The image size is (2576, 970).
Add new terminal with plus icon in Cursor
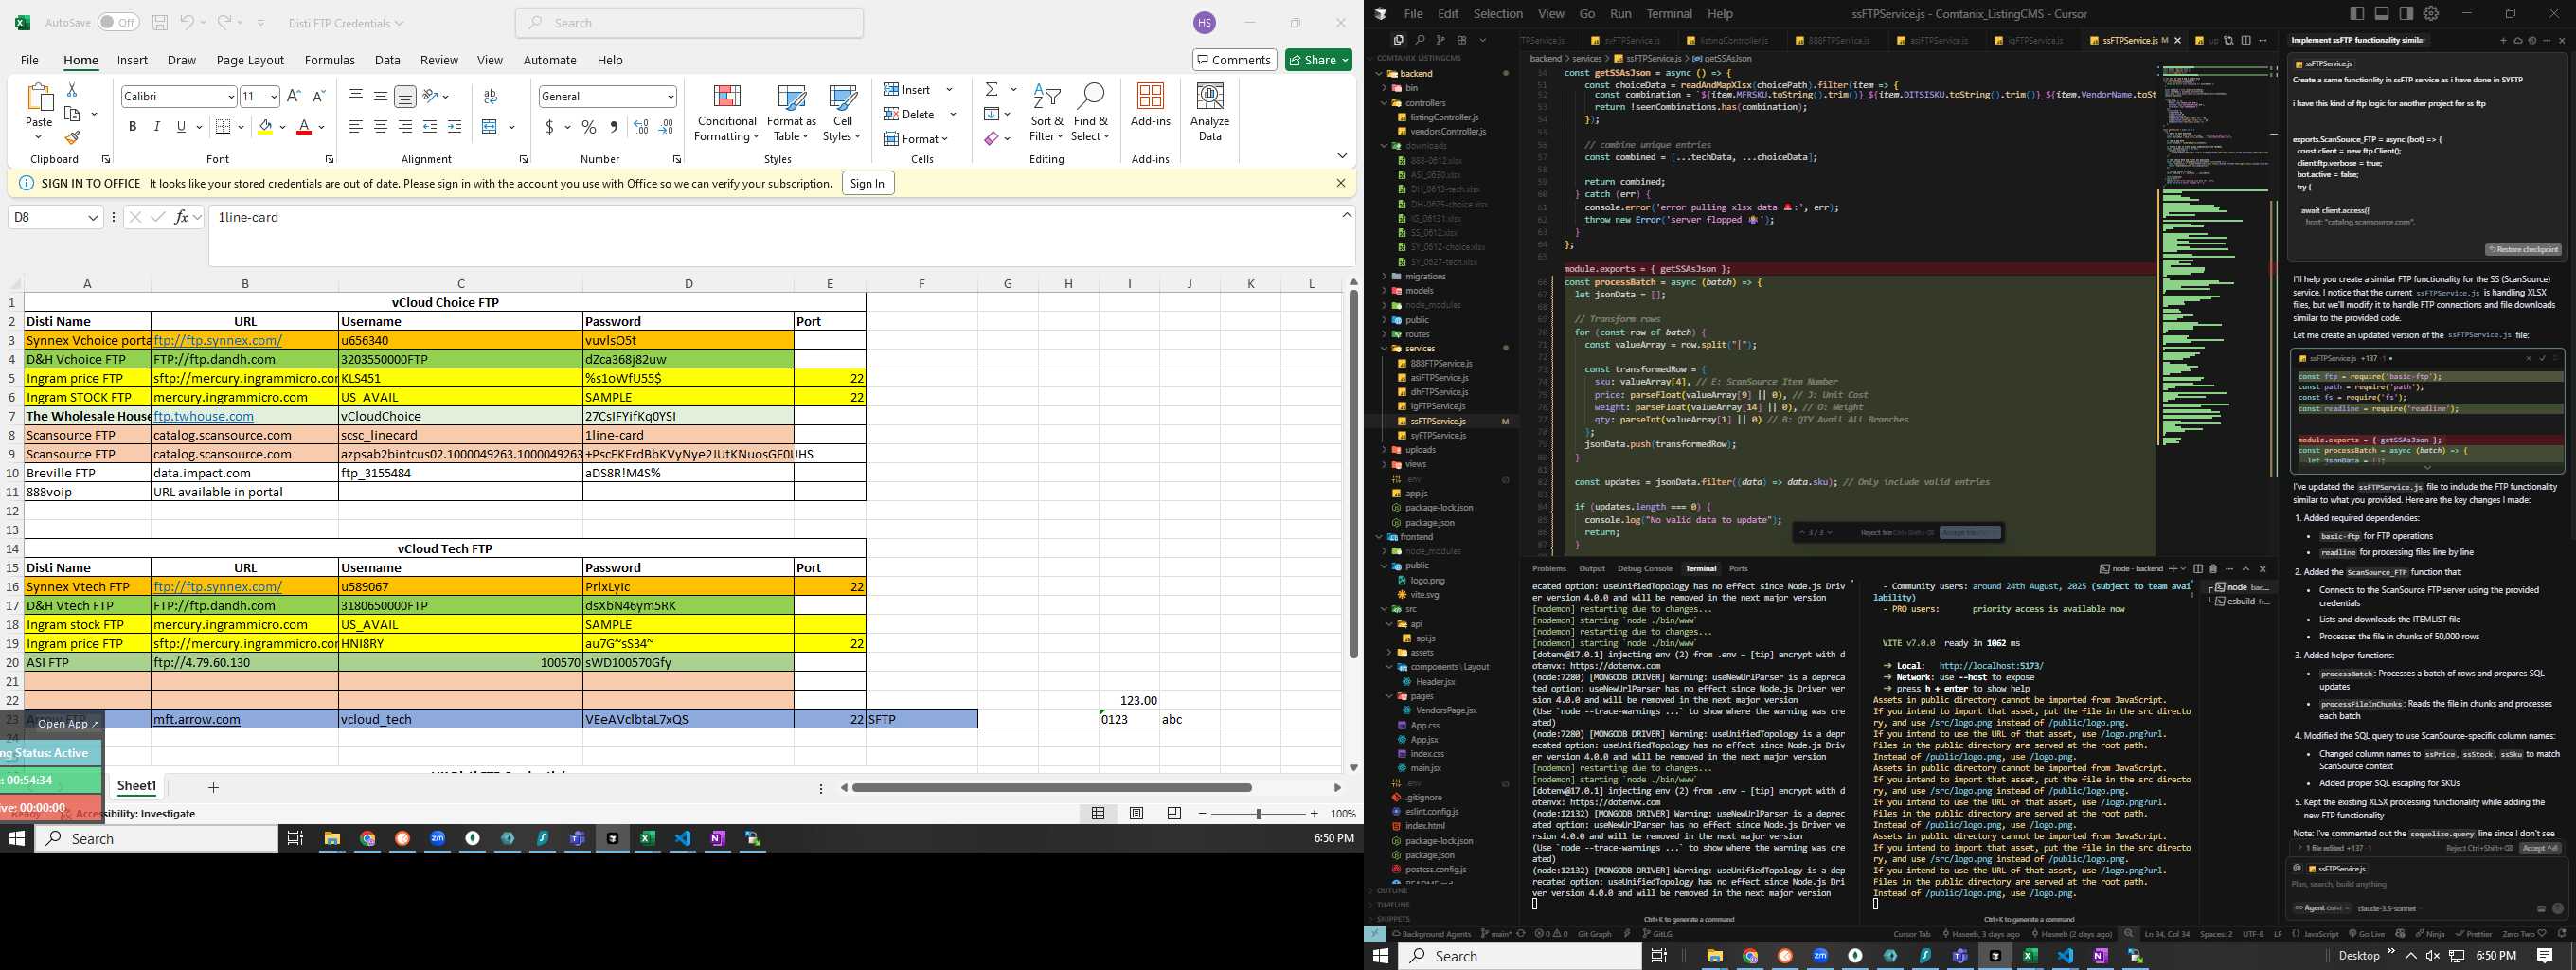(2171, 568)
